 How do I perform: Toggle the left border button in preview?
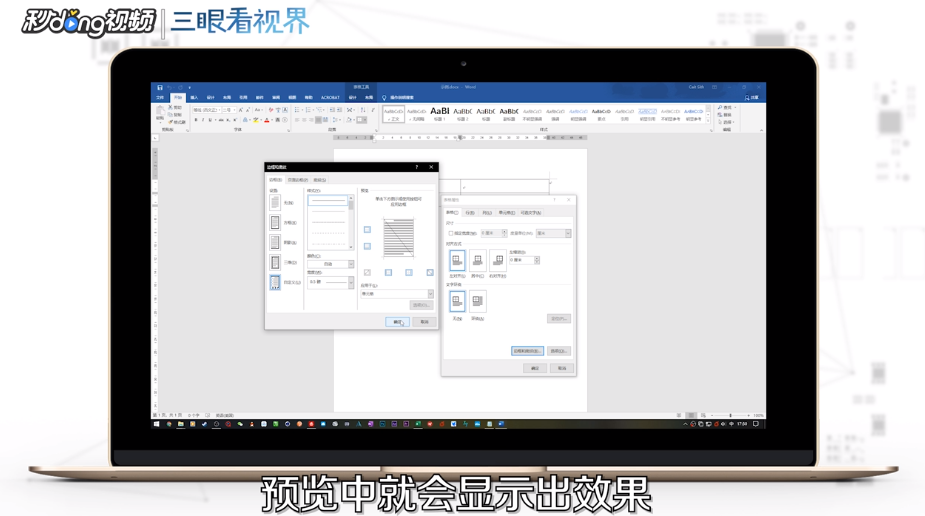(388, 272)
